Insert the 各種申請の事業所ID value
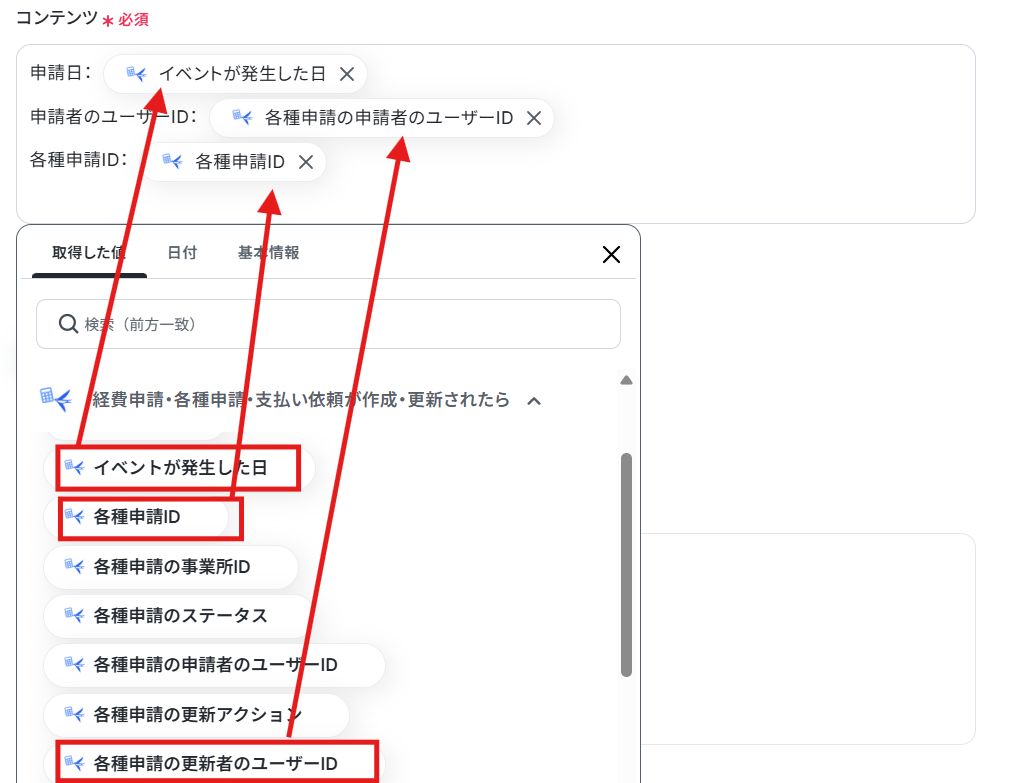Viewport: 1015px width, 783px height. 171,567
